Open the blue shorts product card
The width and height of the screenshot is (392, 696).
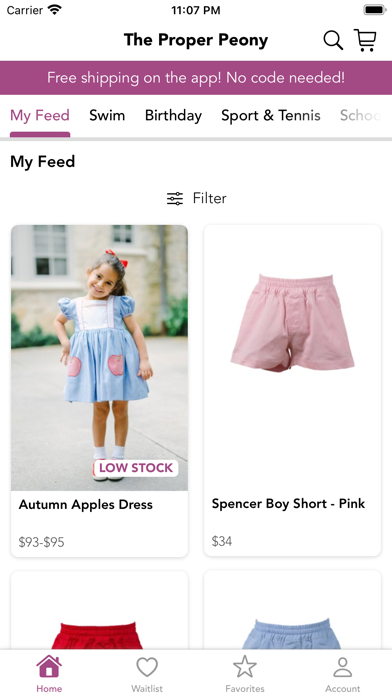tap(293, 610)
